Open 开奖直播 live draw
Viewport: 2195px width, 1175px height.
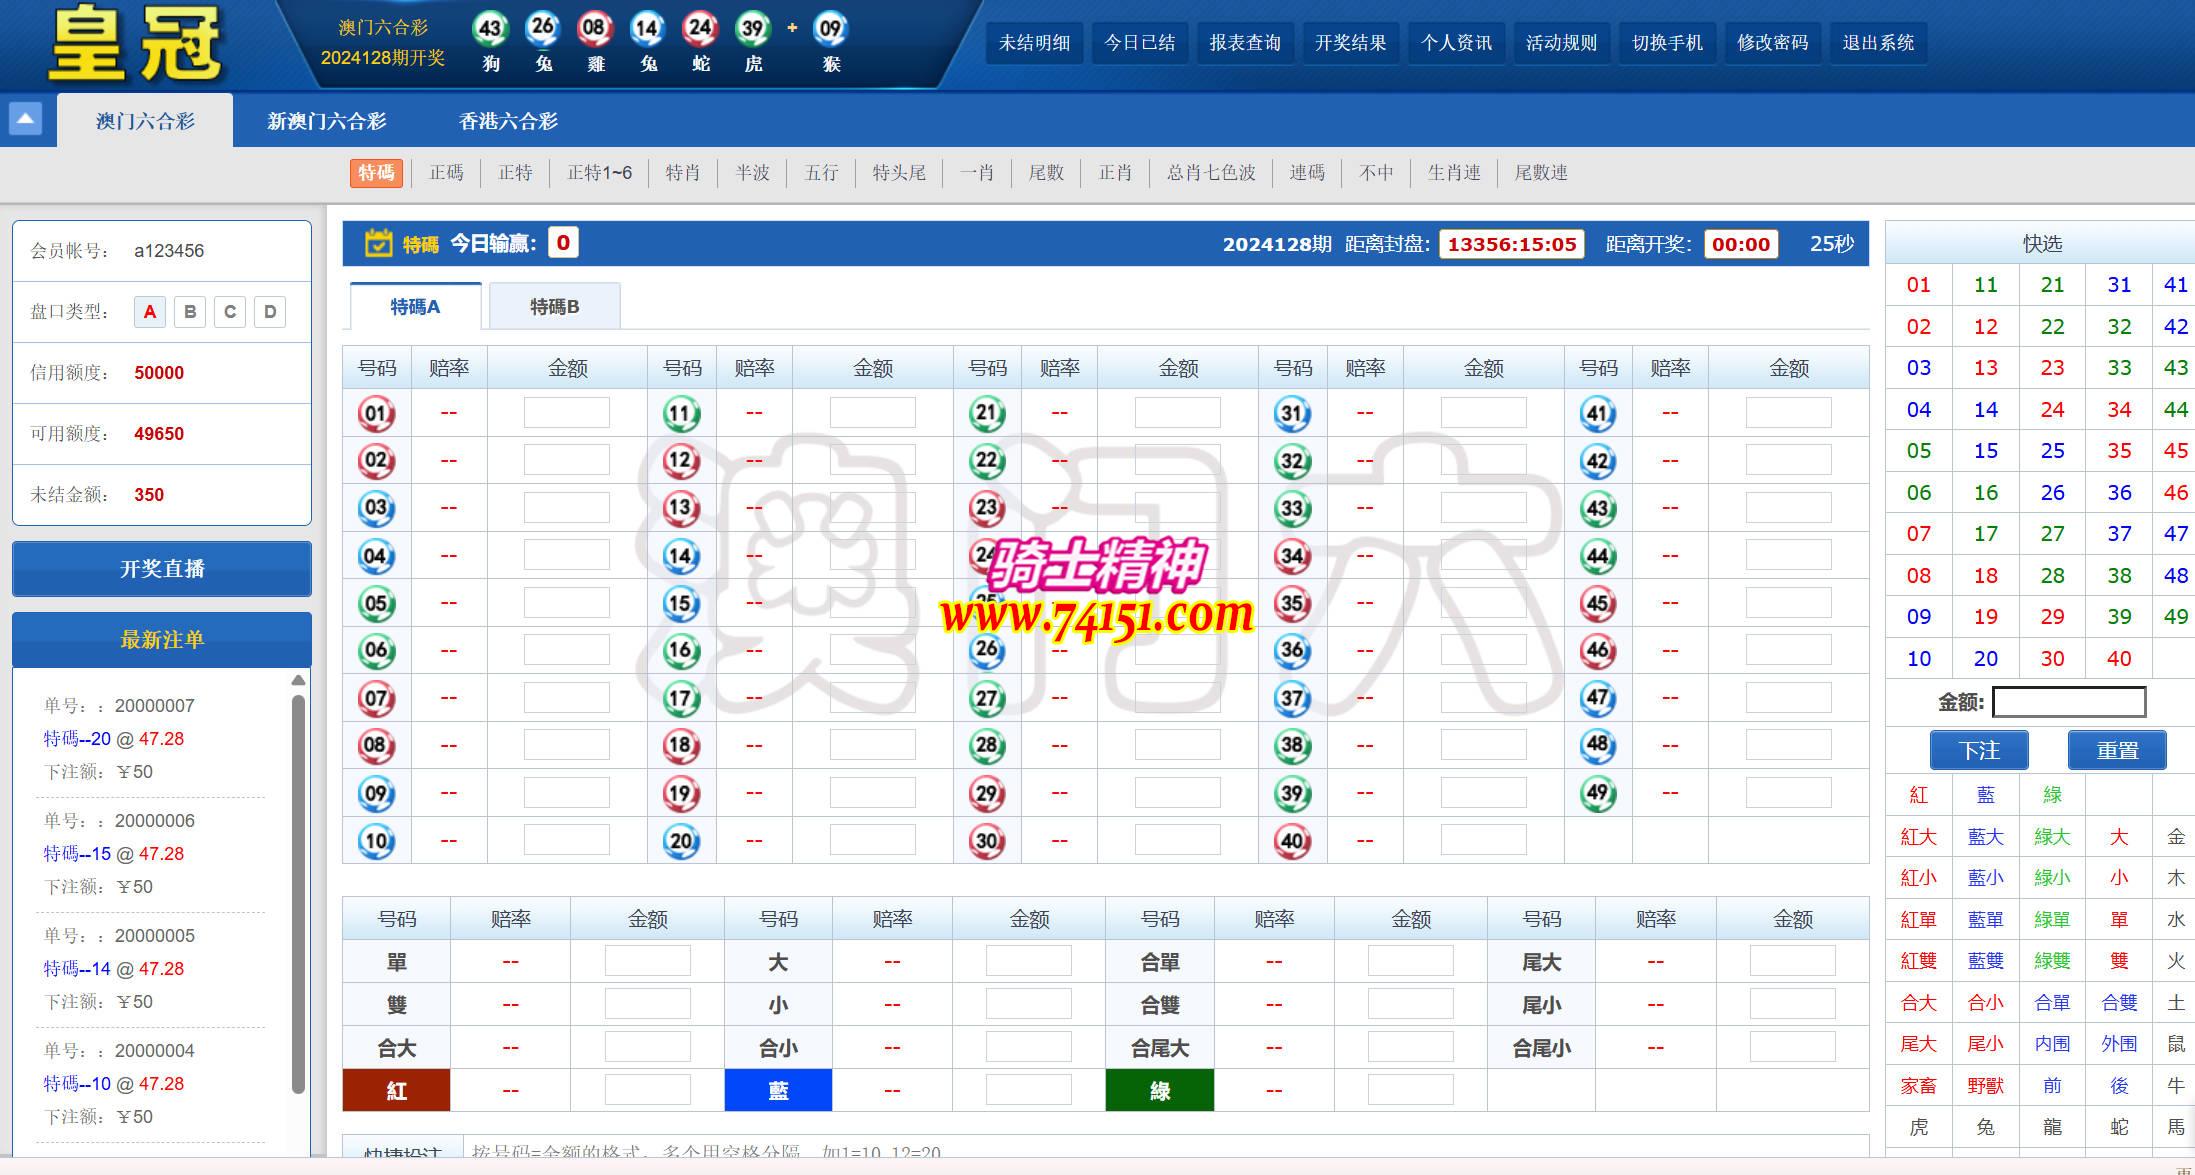pyautogui.click(x=161, y=568)
